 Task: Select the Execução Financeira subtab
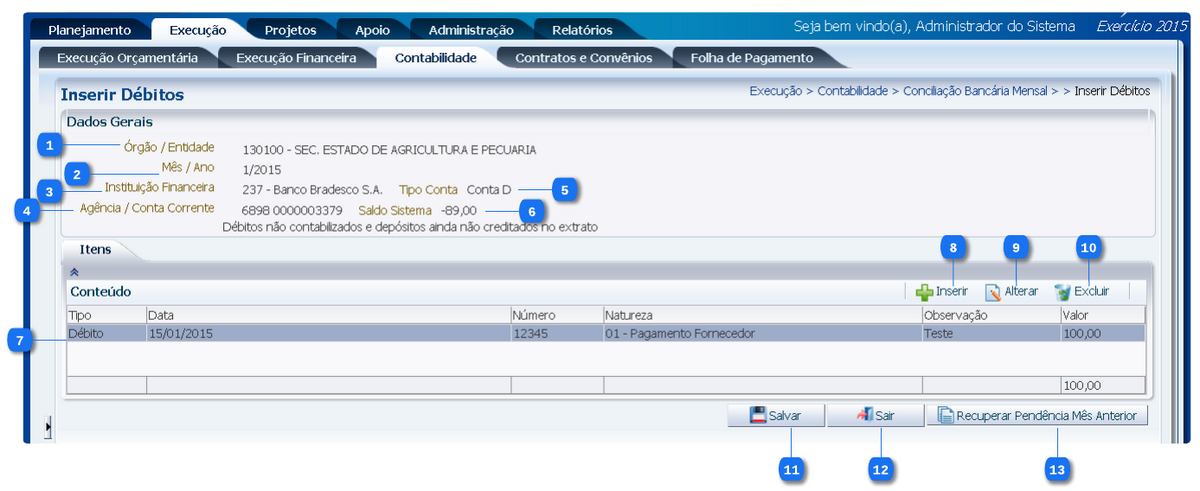tap(296, 58)
